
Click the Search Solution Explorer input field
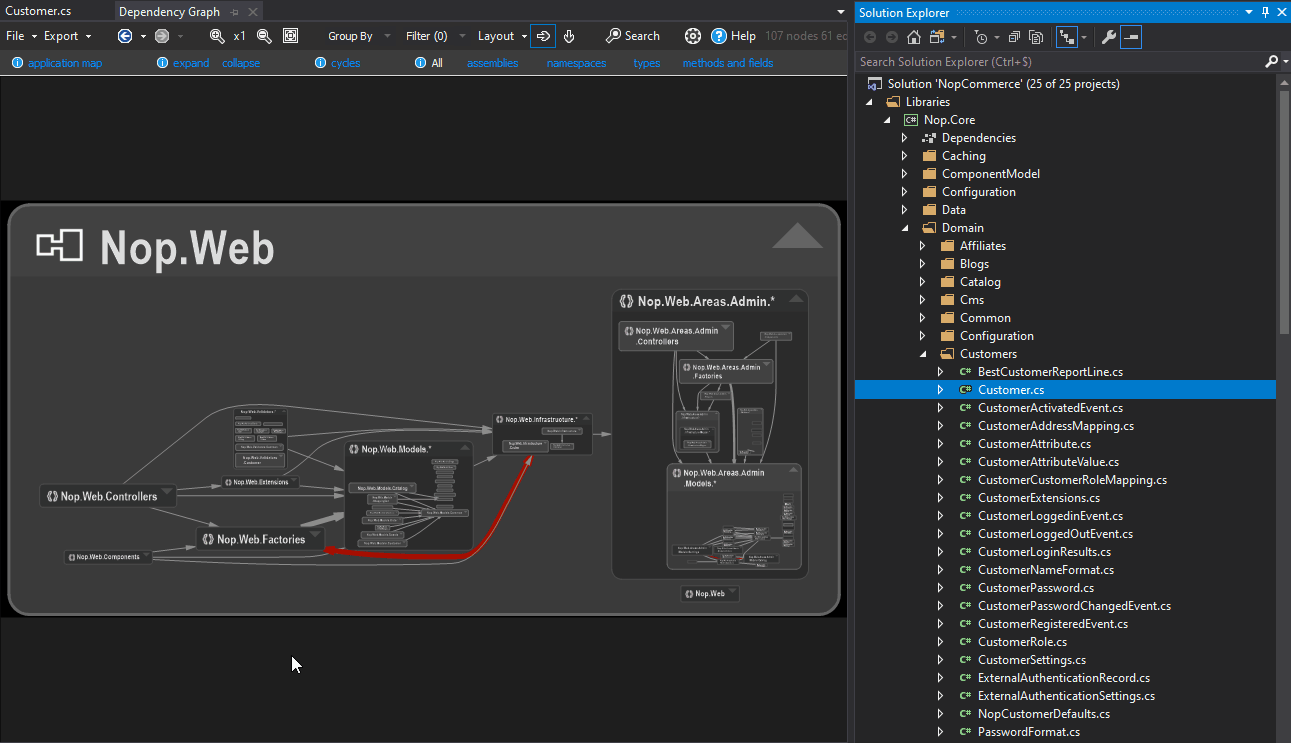pos(1058,62)
